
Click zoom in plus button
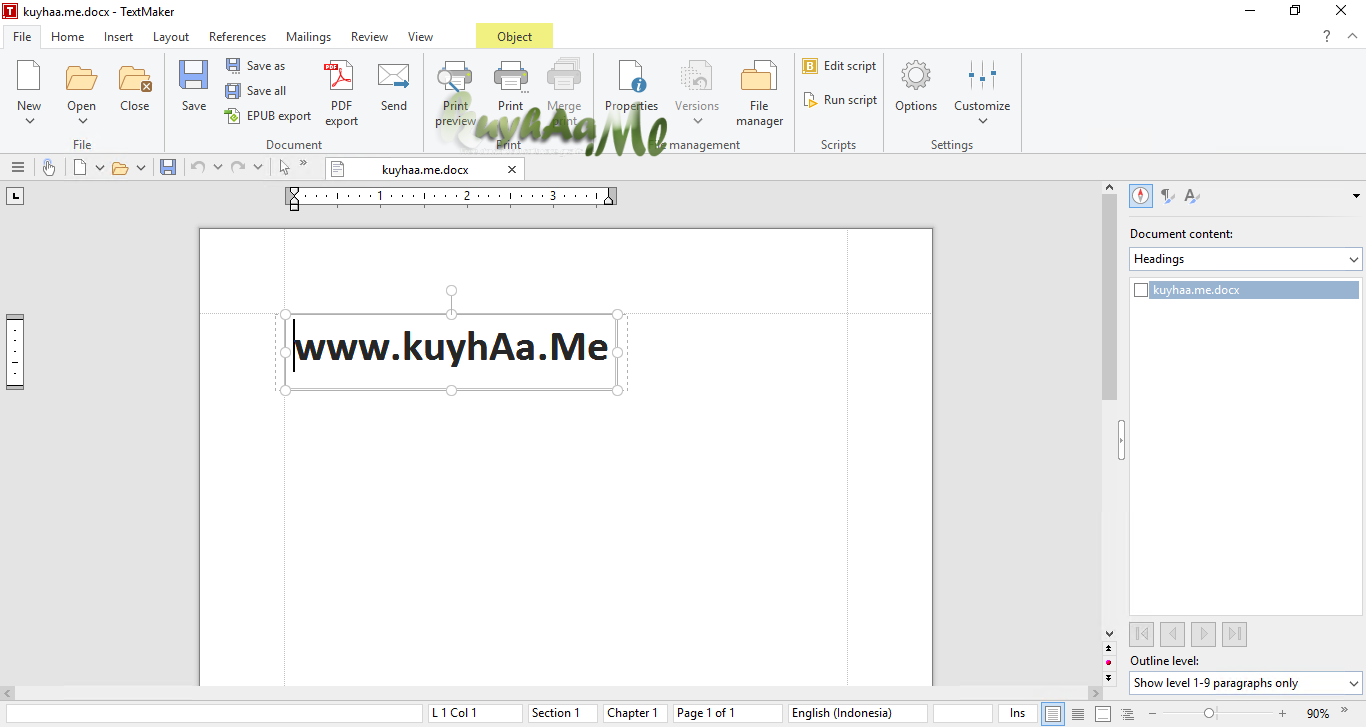coord(1282,713)
